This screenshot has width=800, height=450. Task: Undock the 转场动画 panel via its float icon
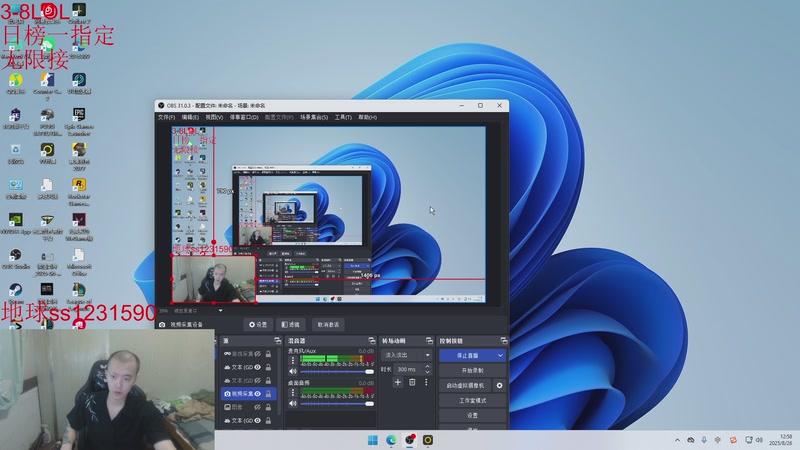429,340
